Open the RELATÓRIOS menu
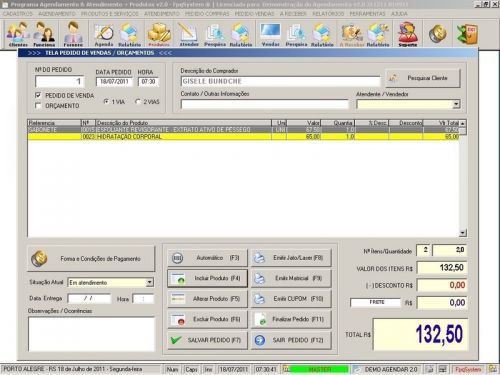The width and height of the screenshot is (500, 375). (x=328, y=14)
